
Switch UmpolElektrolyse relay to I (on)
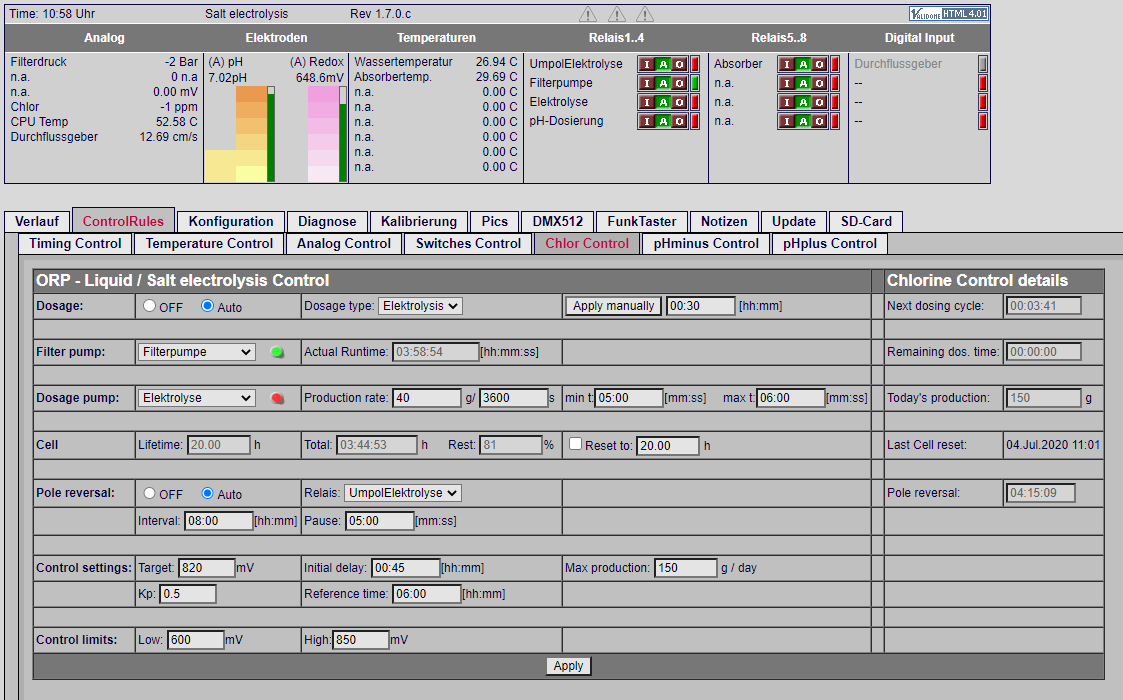647,64
